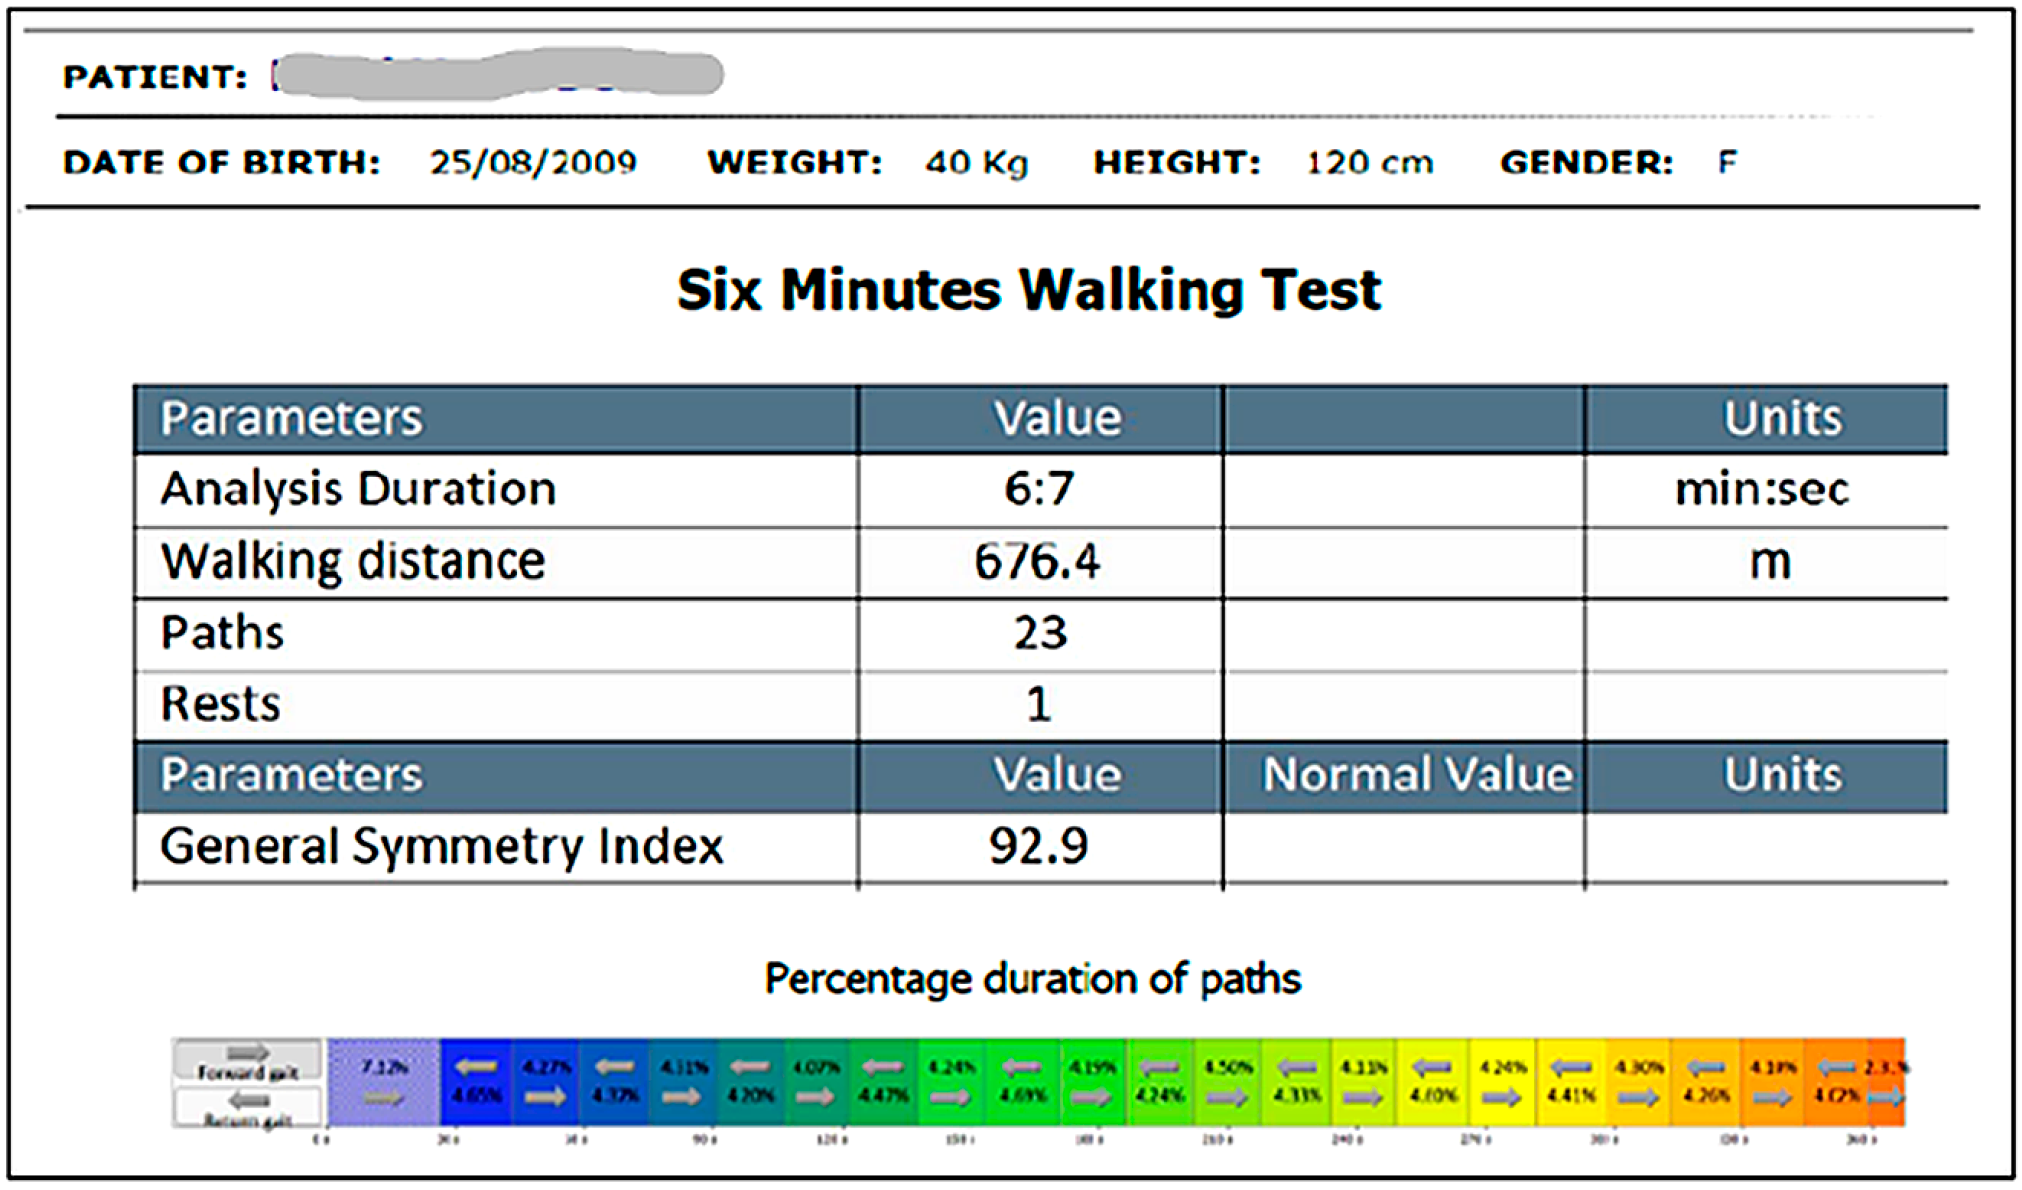2022x1190 pixels.
Task: Click the General Symmetry Index value 92.9
Action: [x=1038, y=846]
